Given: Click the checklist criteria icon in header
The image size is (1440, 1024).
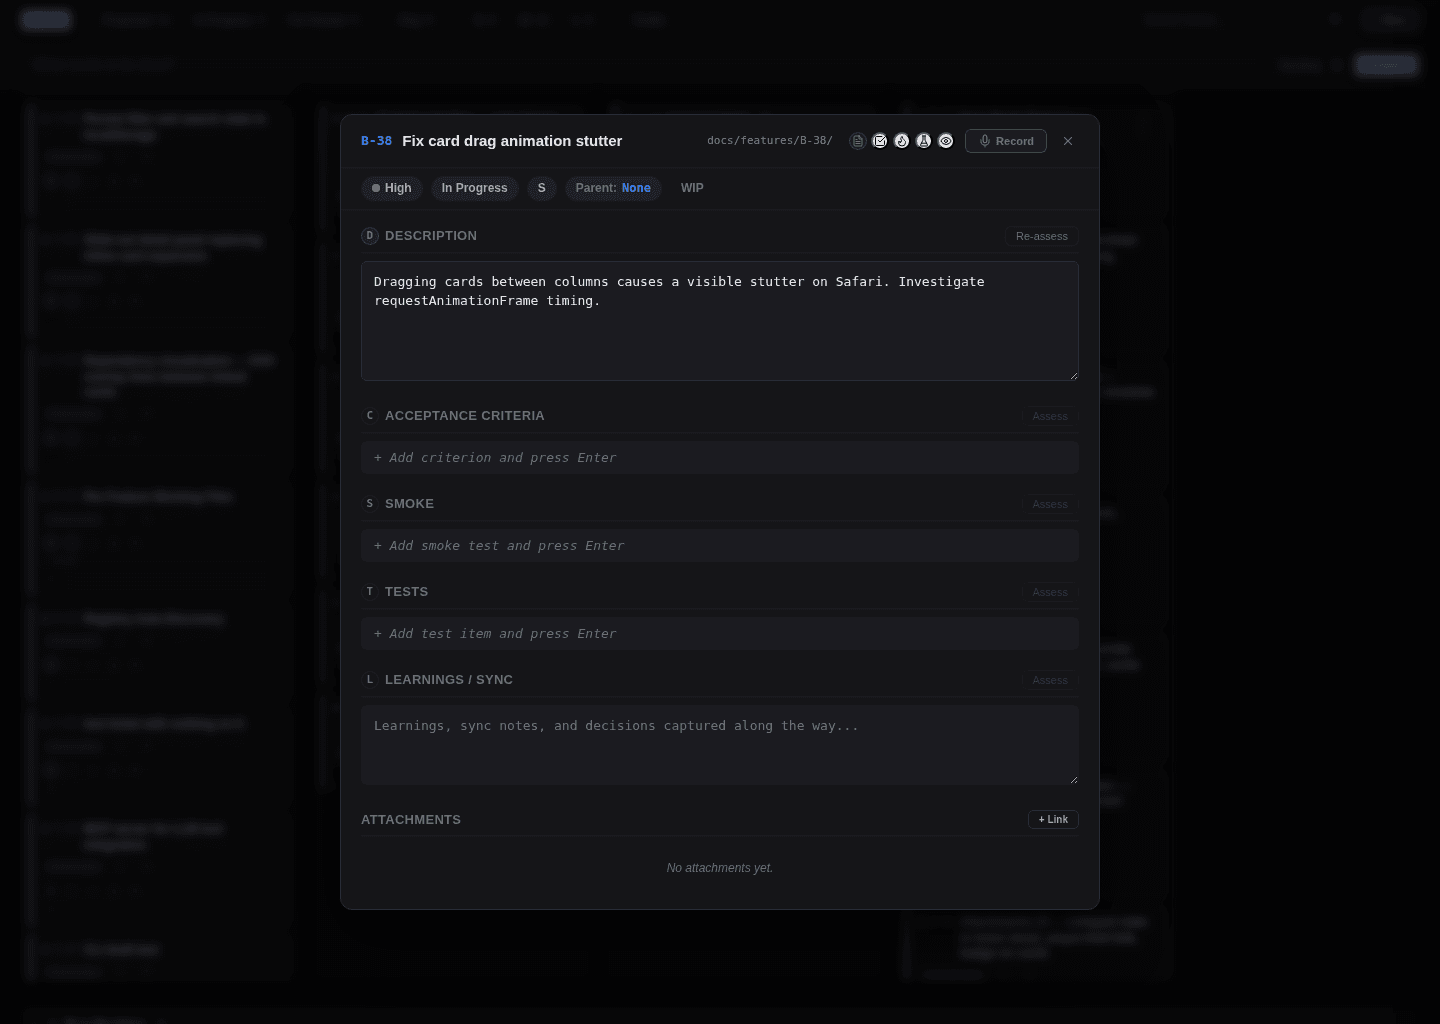Looking at the screenshot, I should pos(880,141).
